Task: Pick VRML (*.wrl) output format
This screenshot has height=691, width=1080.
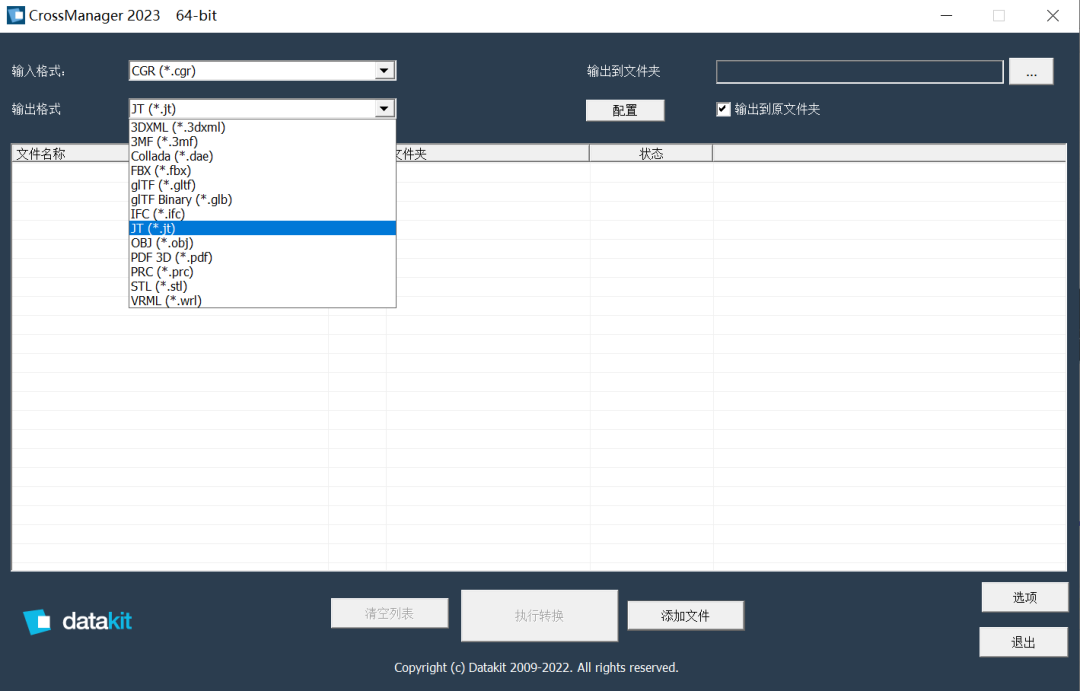Action: pyautogui.click(x=262, y=301)
